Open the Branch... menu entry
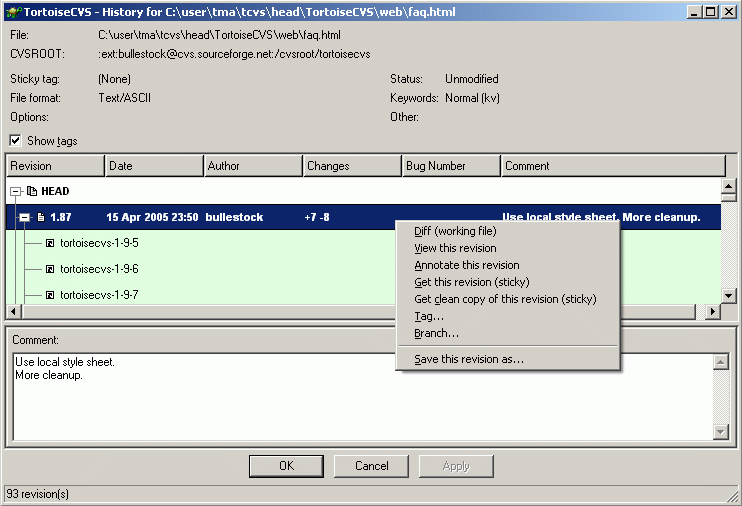The image size is (742, 506). point(507,333)
